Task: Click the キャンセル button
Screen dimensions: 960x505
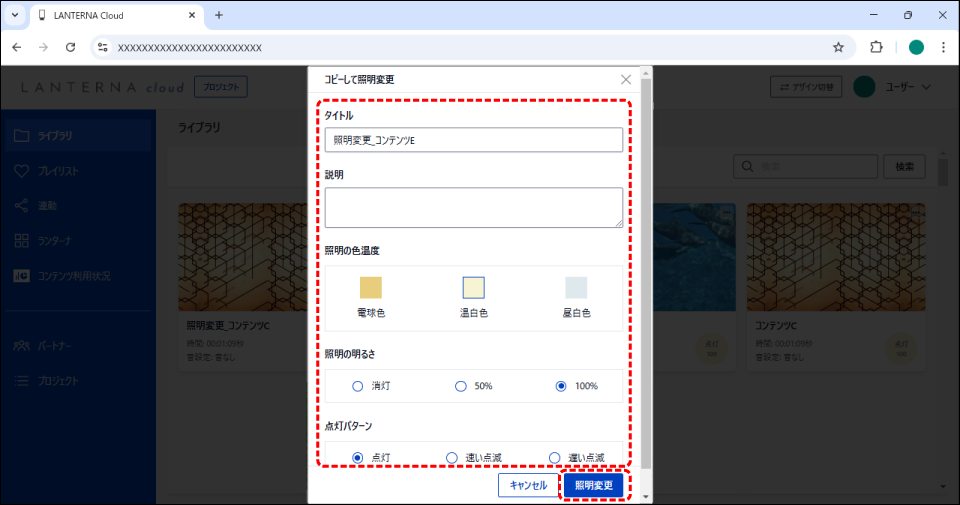Action: pyautogui.click(x=528, y=485)
